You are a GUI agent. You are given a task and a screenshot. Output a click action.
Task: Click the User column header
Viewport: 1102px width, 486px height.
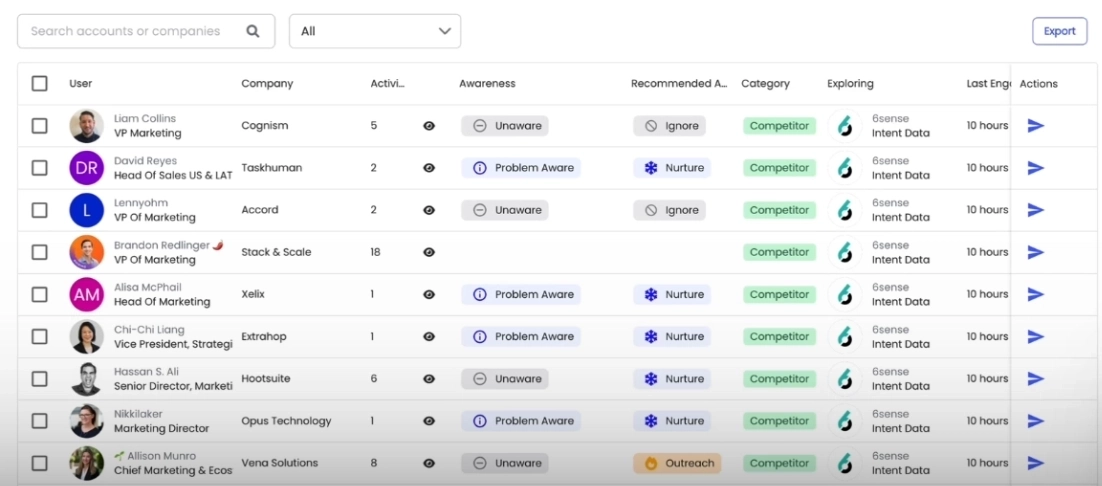pyautogui.click(x=81, y=84)
